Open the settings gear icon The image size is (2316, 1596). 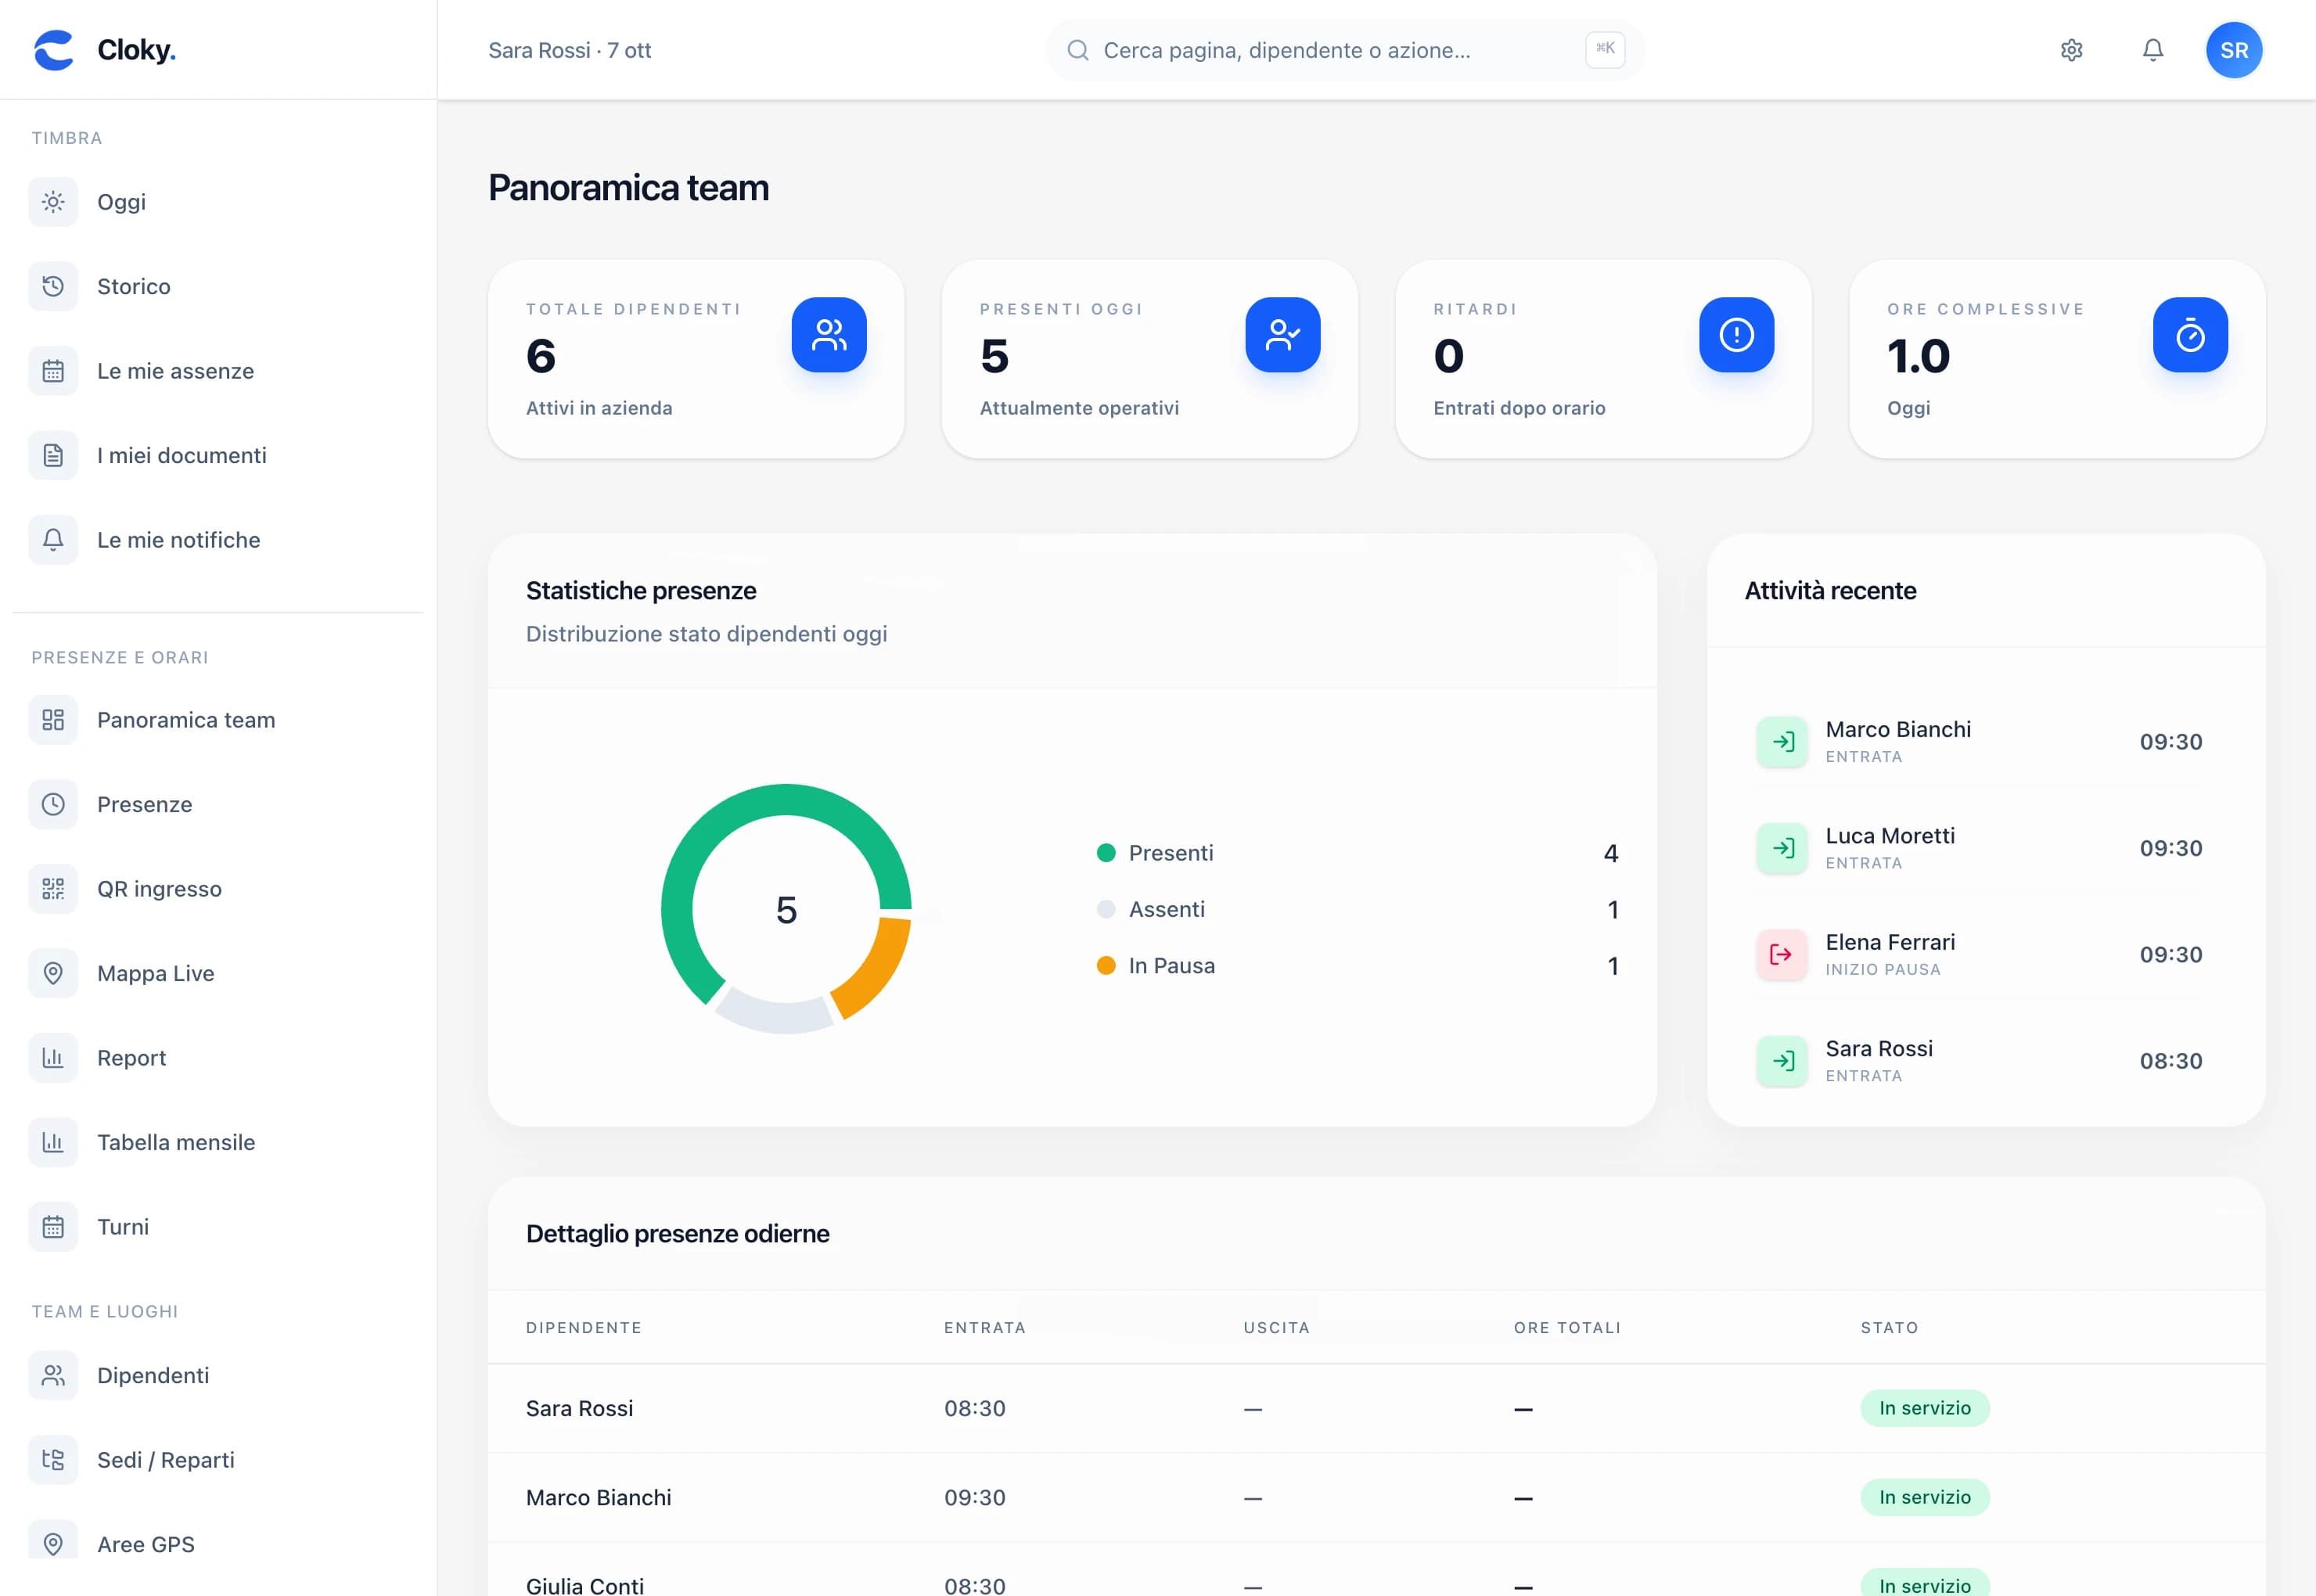point(2071,50)
